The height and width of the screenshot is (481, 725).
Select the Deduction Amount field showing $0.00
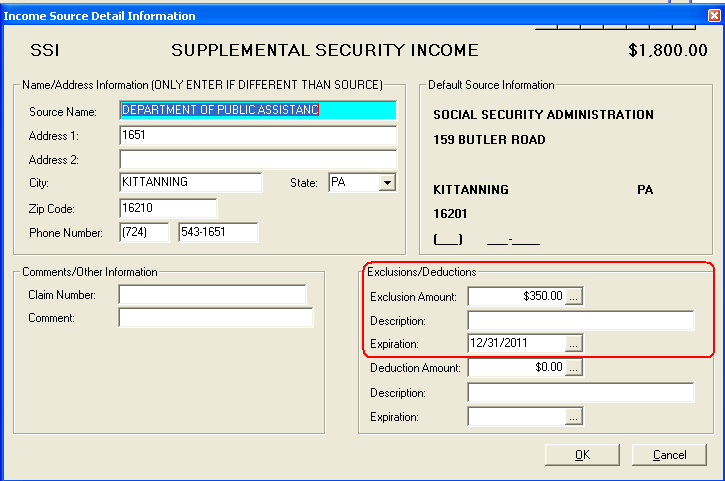pos(516,368)
